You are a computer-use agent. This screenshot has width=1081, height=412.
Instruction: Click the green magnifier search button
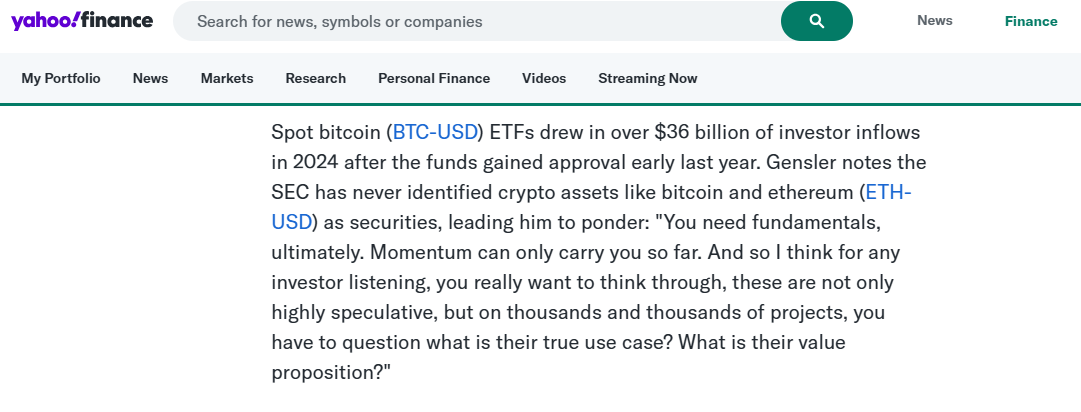816,21
